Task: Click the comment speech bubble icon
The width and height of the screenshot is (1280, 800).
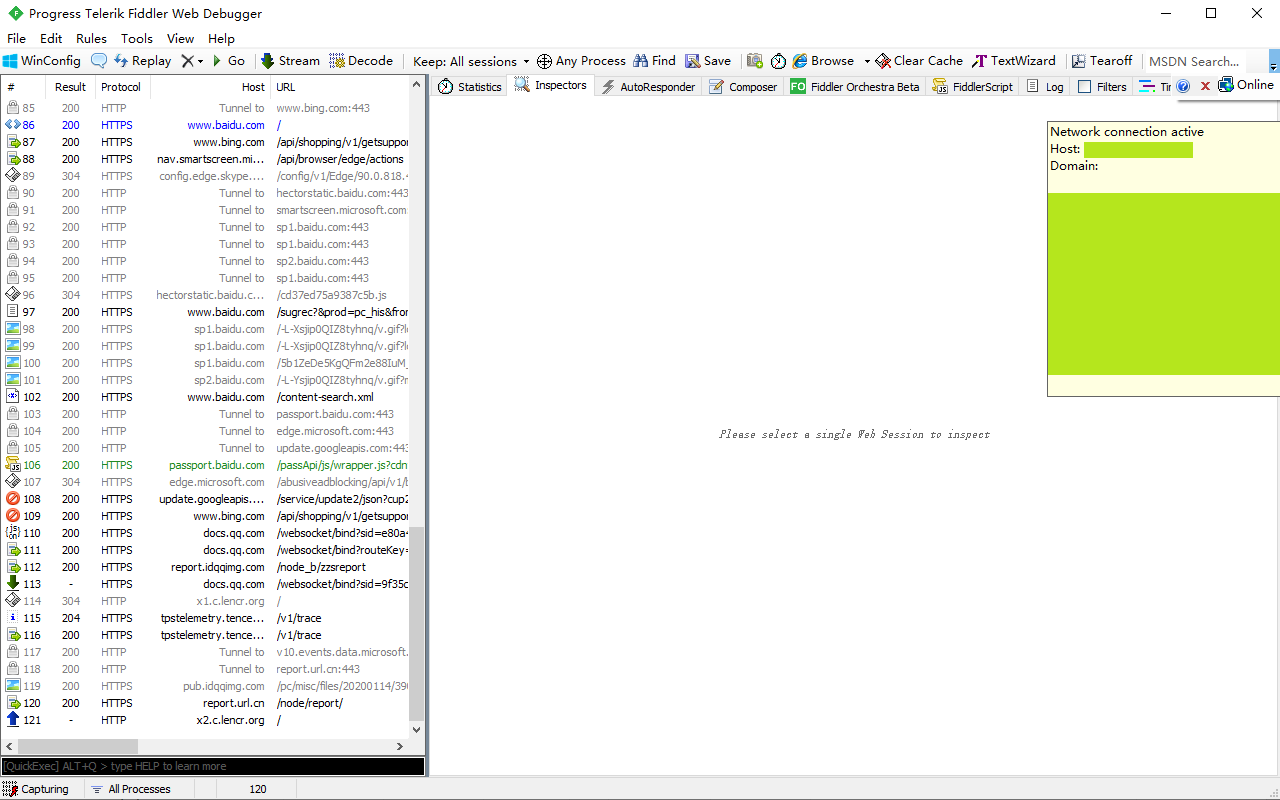Action: point(99,61)
